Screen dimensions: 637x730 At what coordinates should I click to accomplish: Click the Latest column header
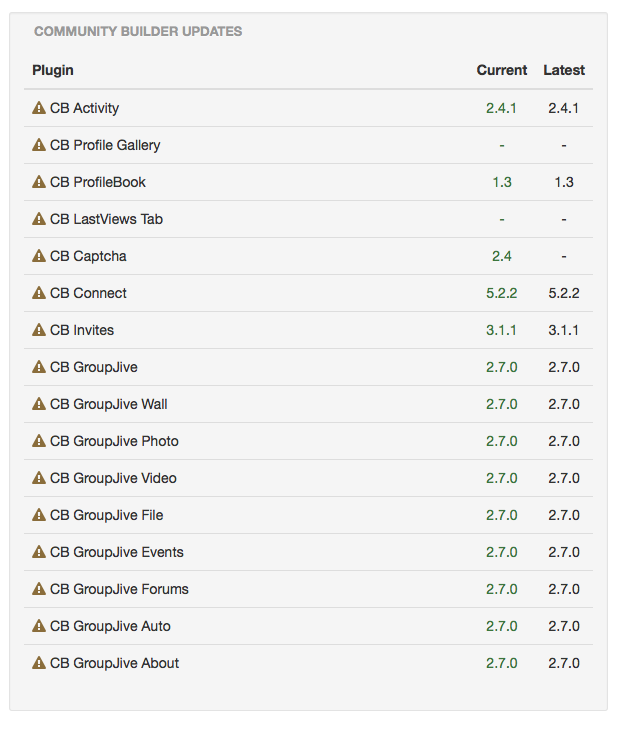564,70
